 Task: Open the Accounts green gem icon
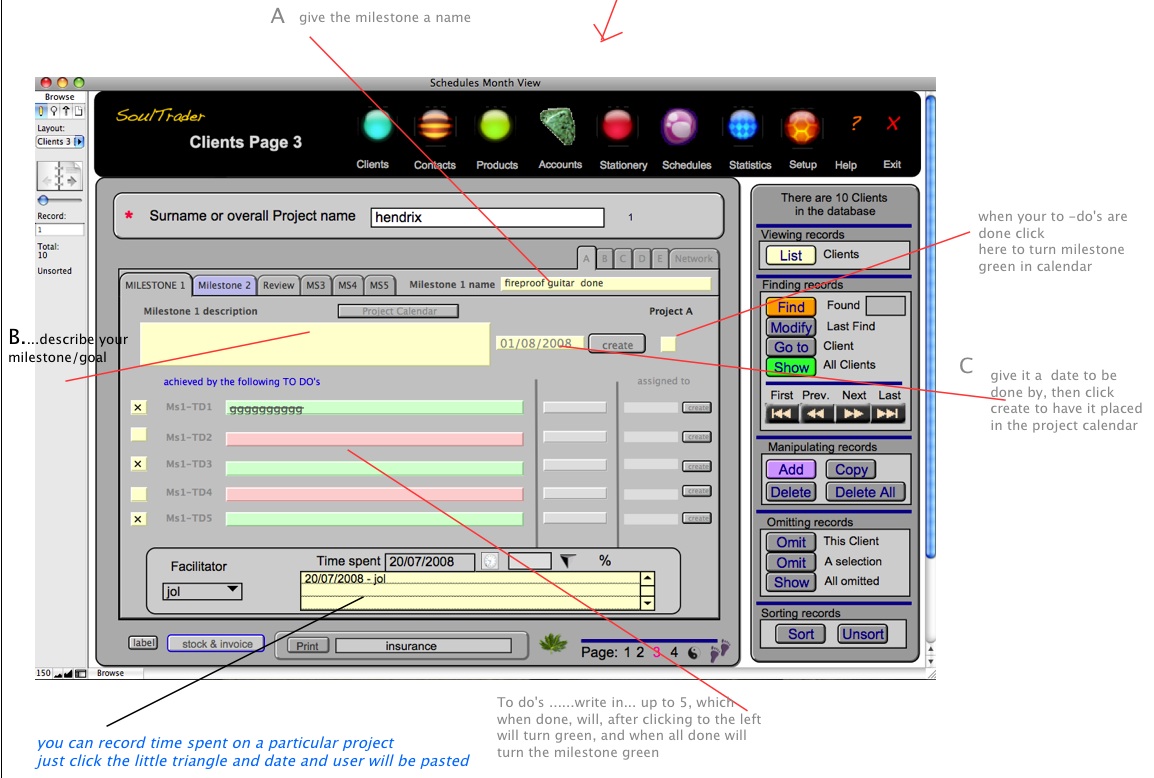pyautogui.click(x=557, y=126)
